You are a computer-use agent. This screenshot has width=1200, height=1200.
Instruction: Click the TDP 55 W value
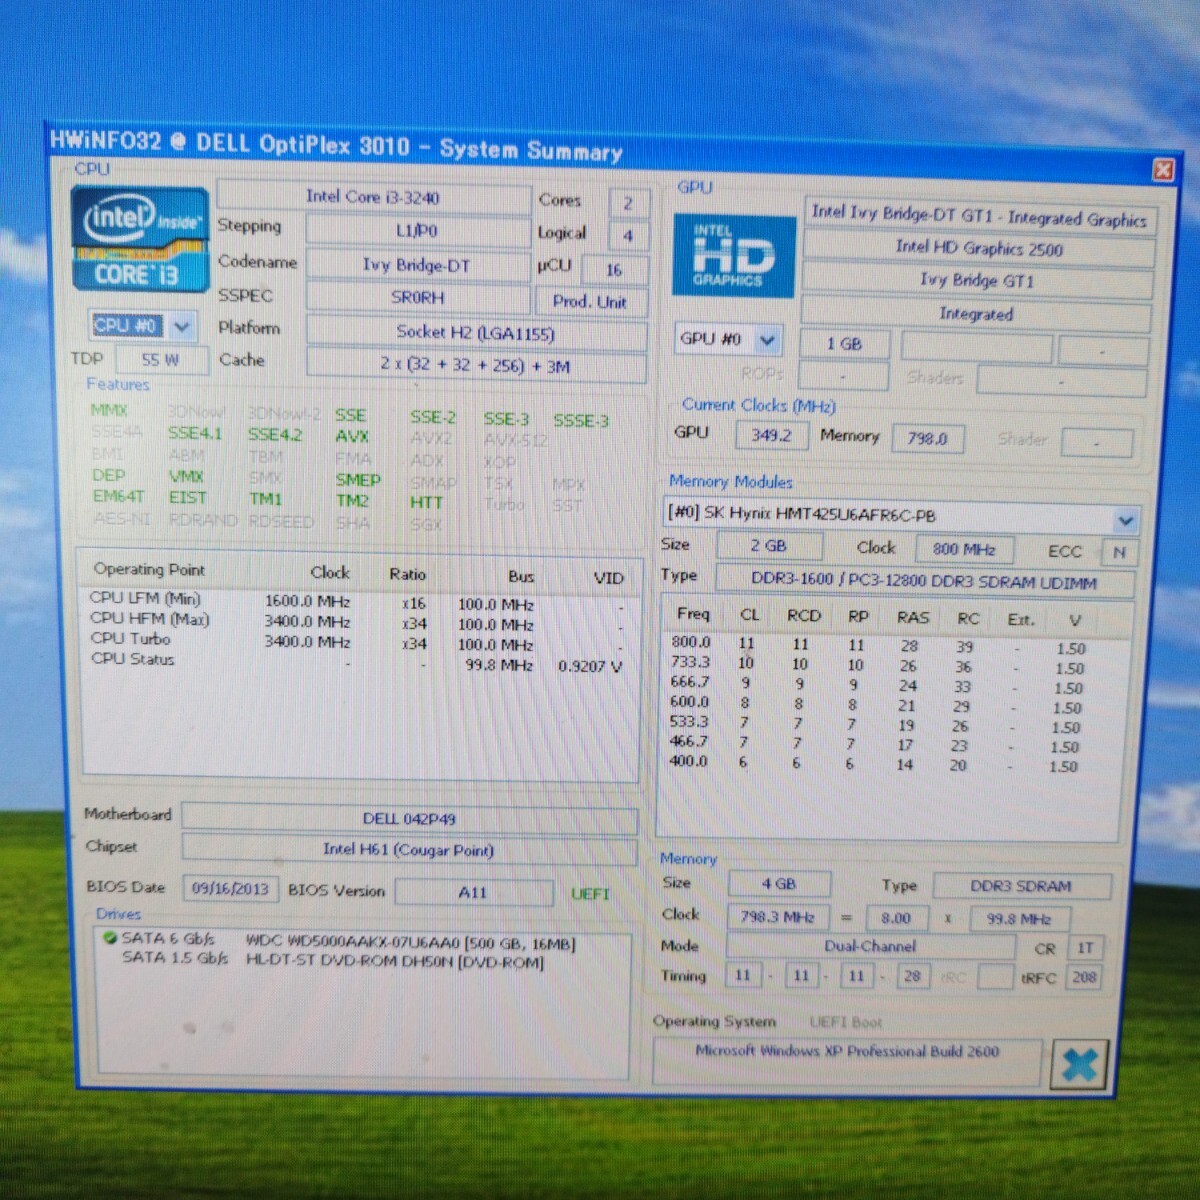(x=160, y=360)
